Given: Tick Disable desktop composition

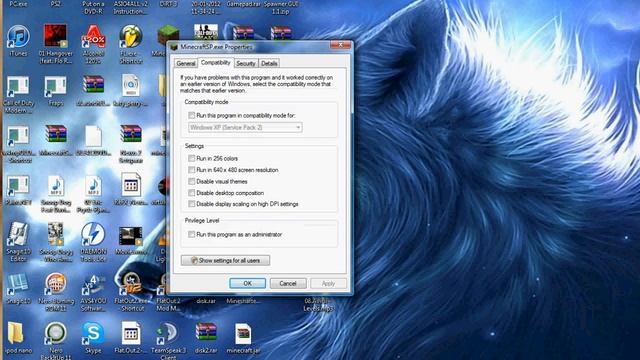Looking at the screenshot, I should click(191, 193).
